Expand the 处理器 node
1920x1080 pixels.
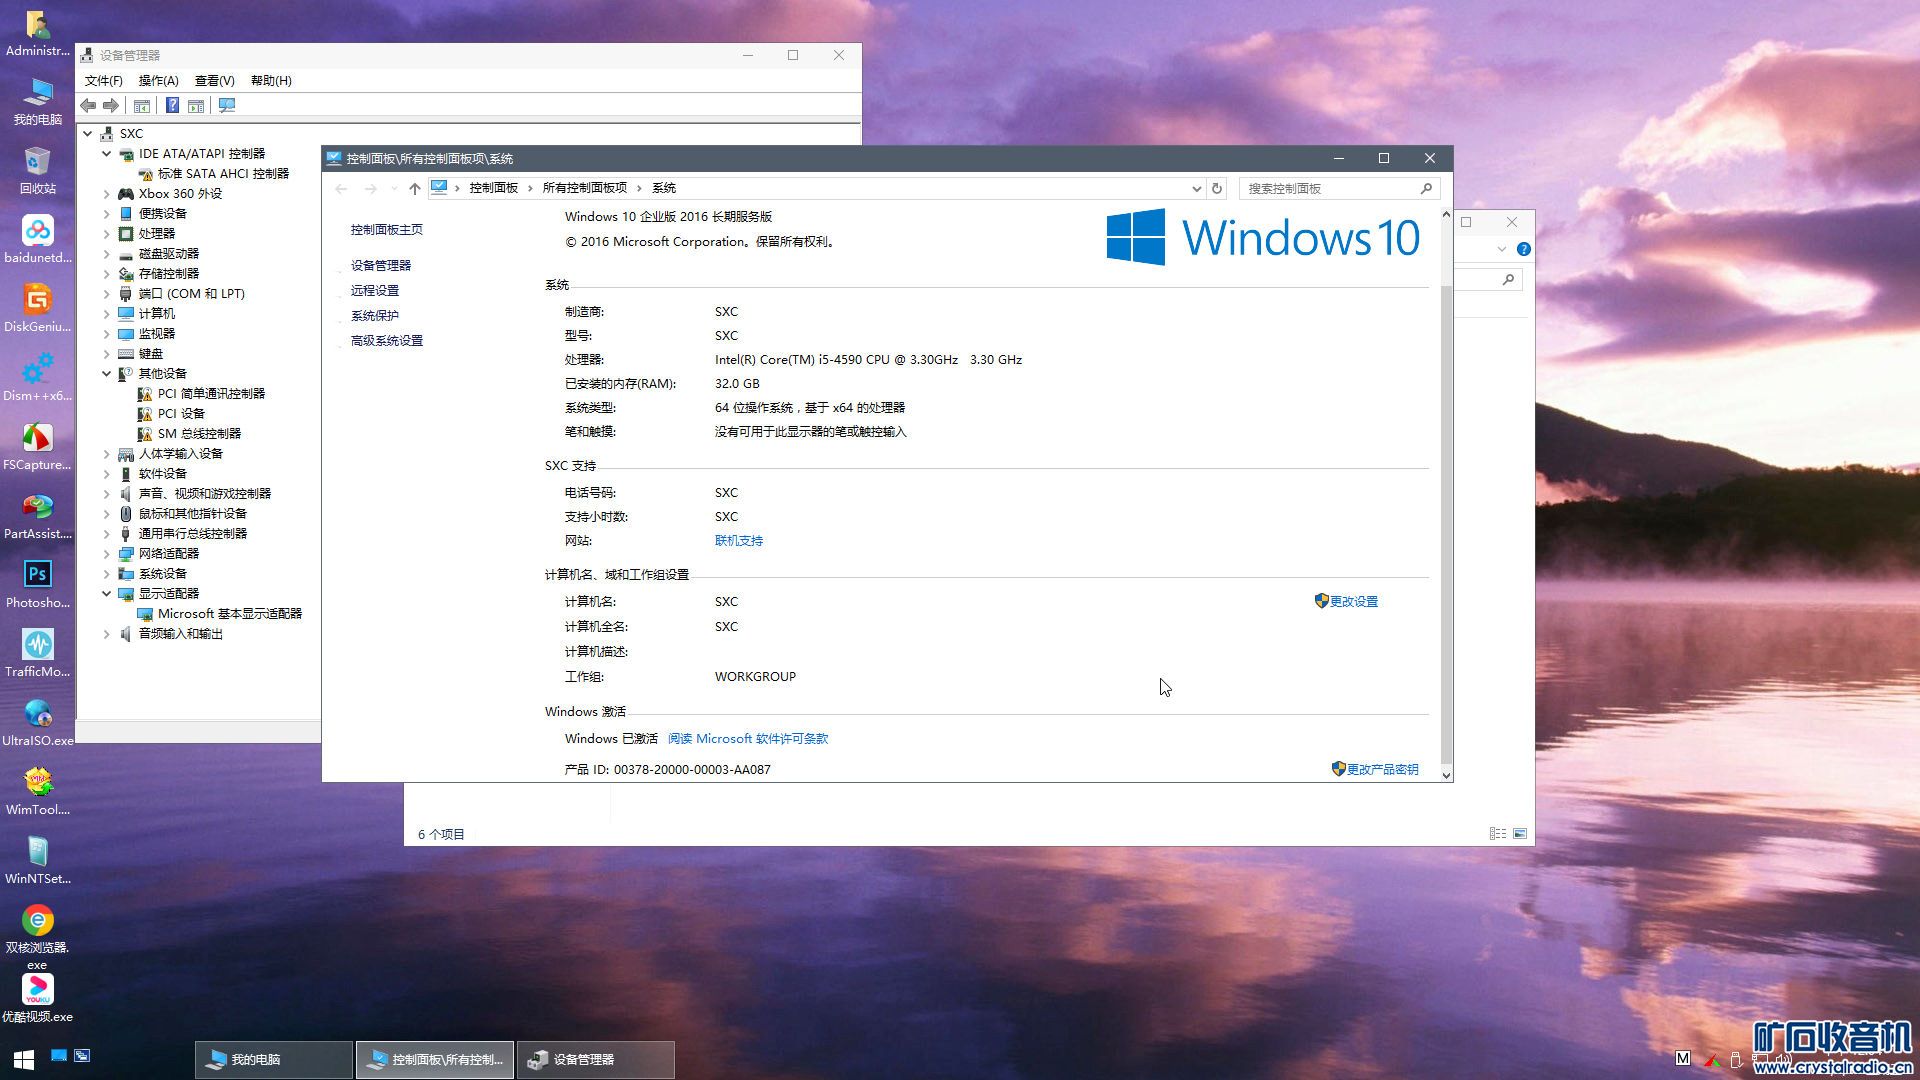click(x=106, y=233)
